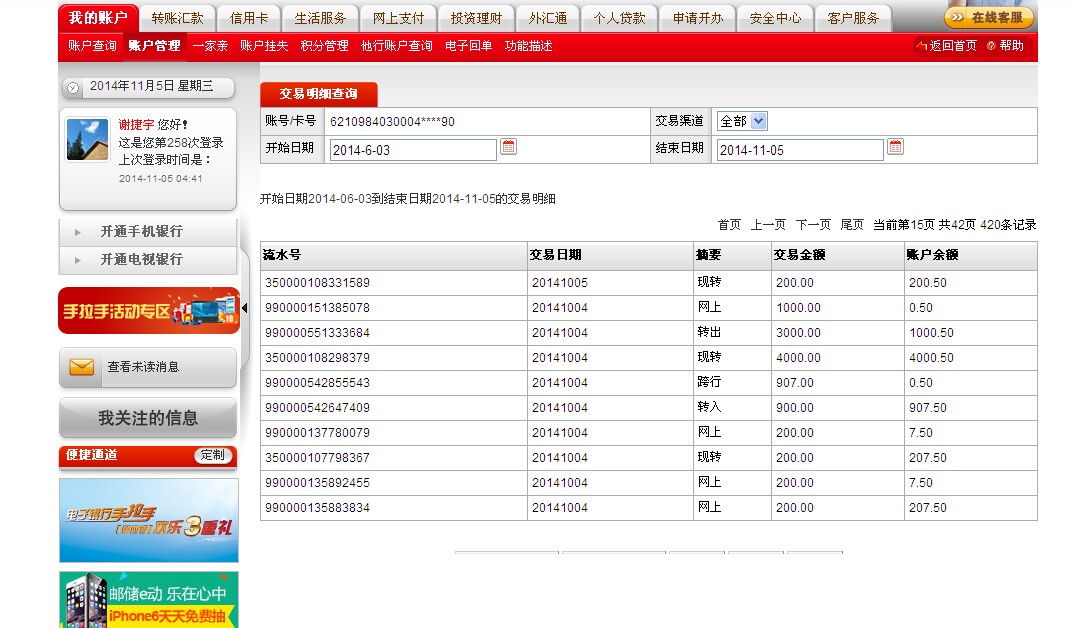Image resolution: width=1076 pixels, height=628 pixels.
Task: Open the 交易渠道 dropdown showing 全部
Action: [741, 121]
